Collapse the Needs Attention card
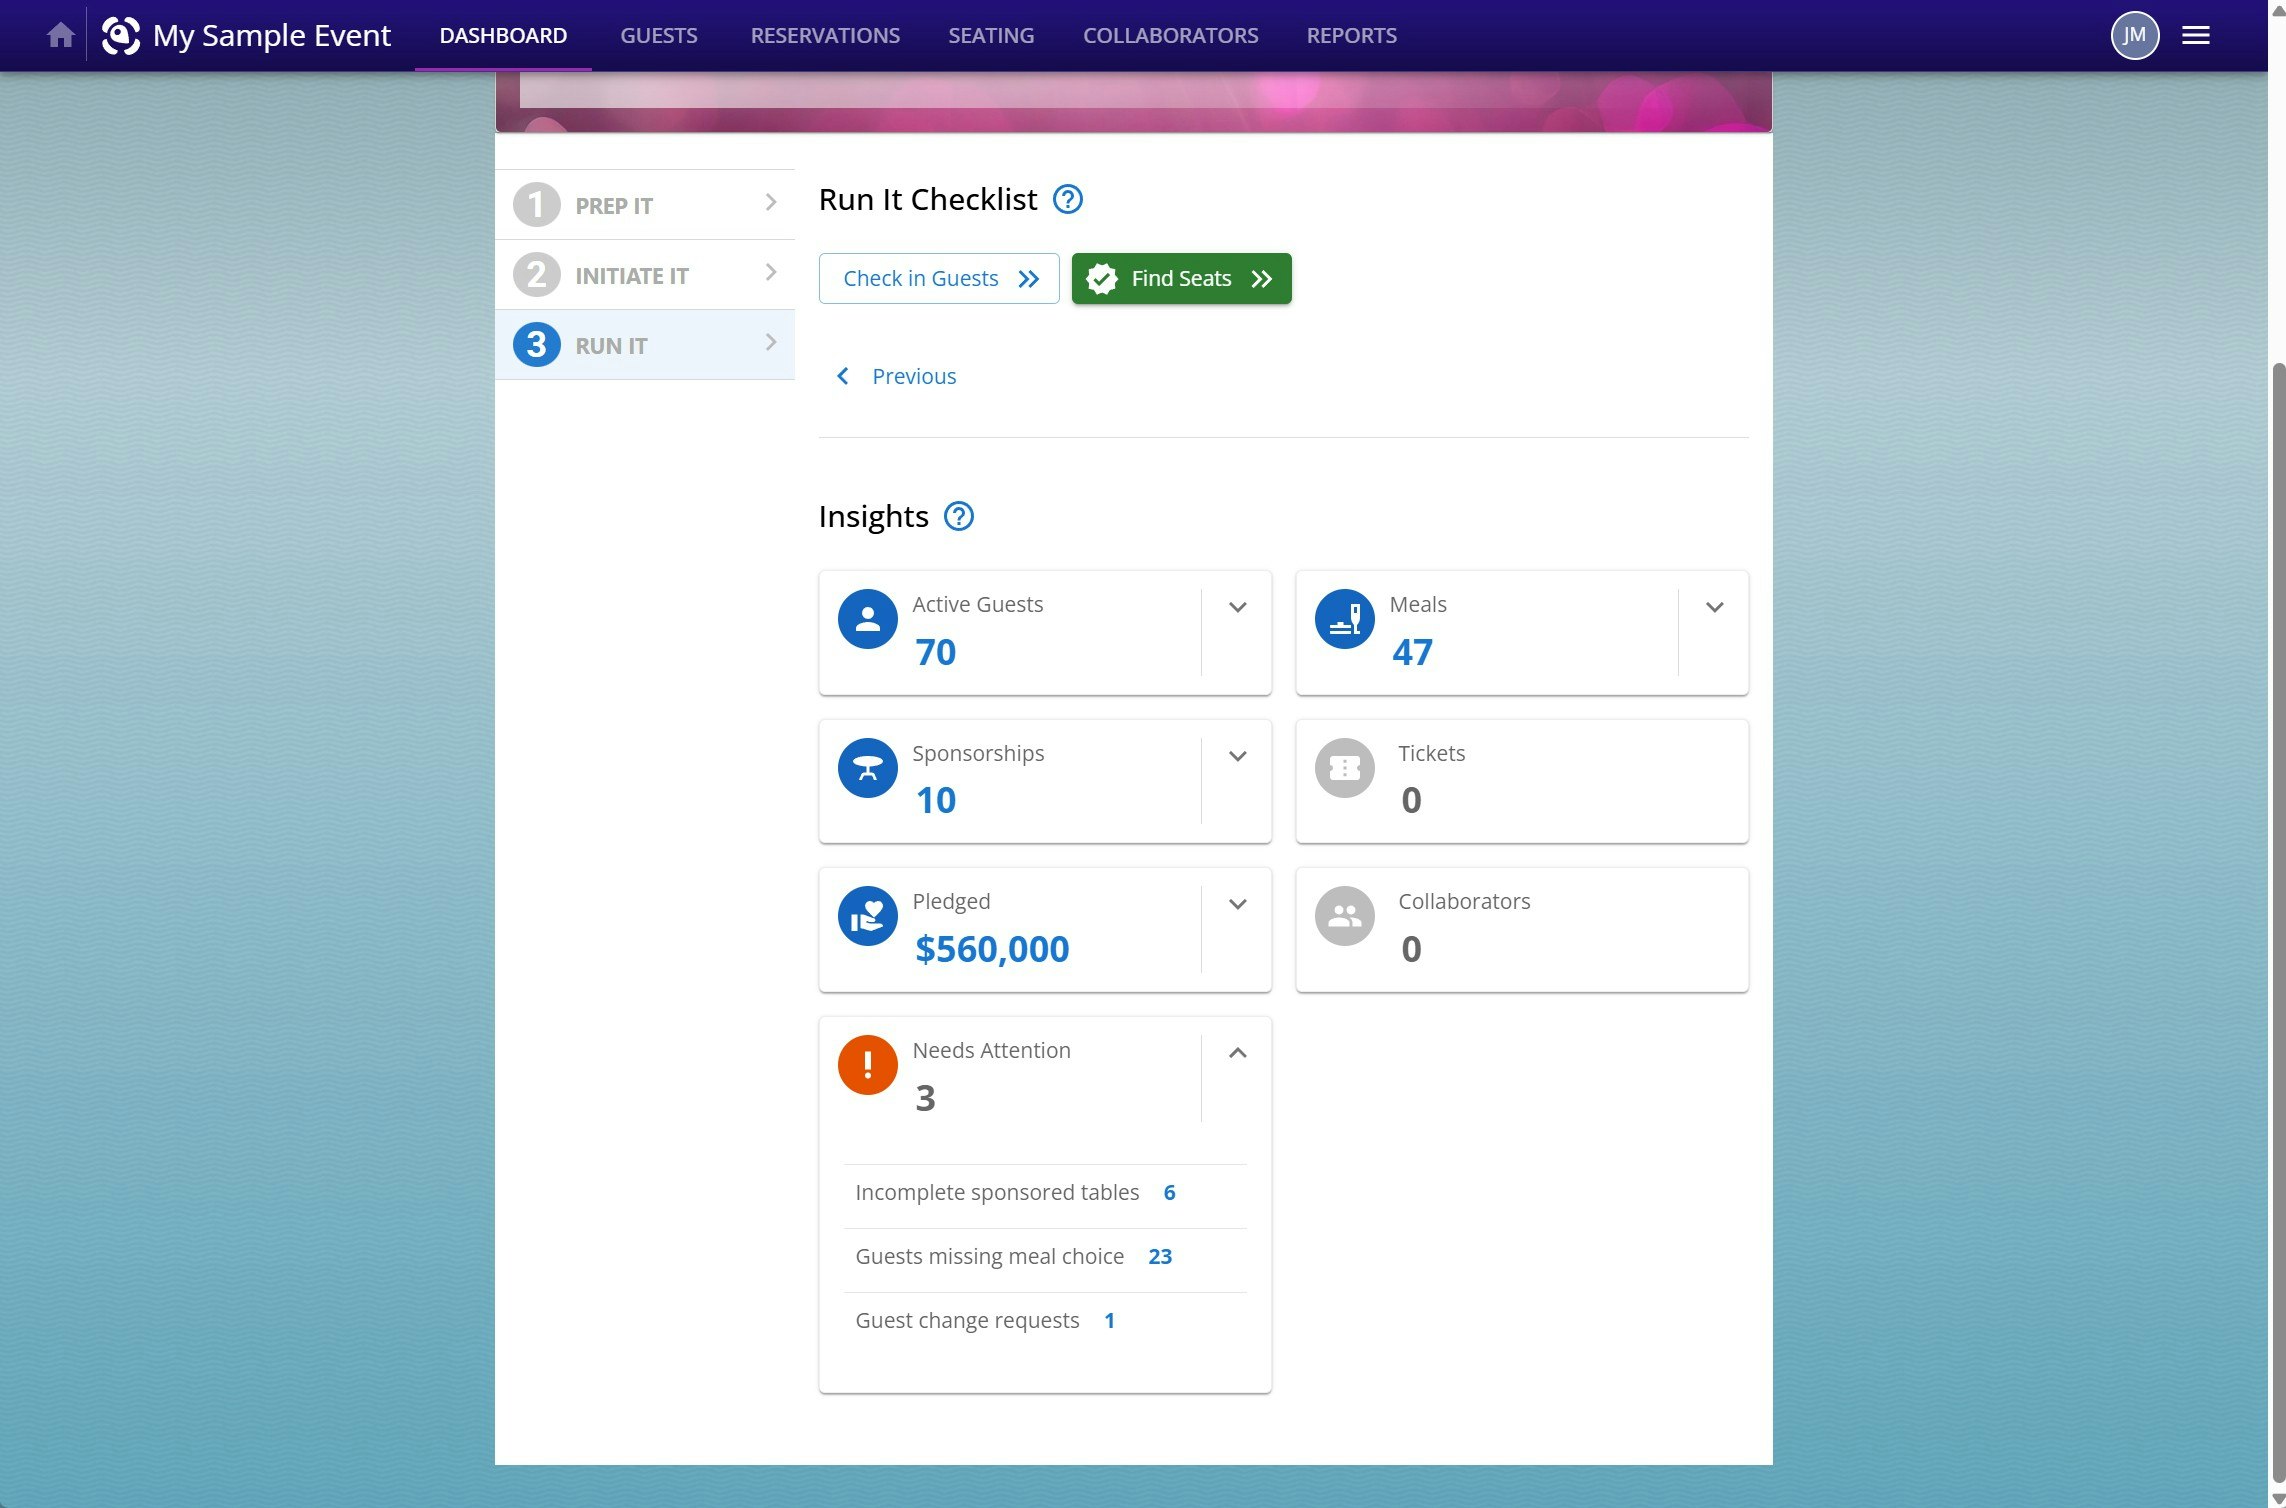The width and height of the screenshot is (2286, 1508). click(1237, 1053)
